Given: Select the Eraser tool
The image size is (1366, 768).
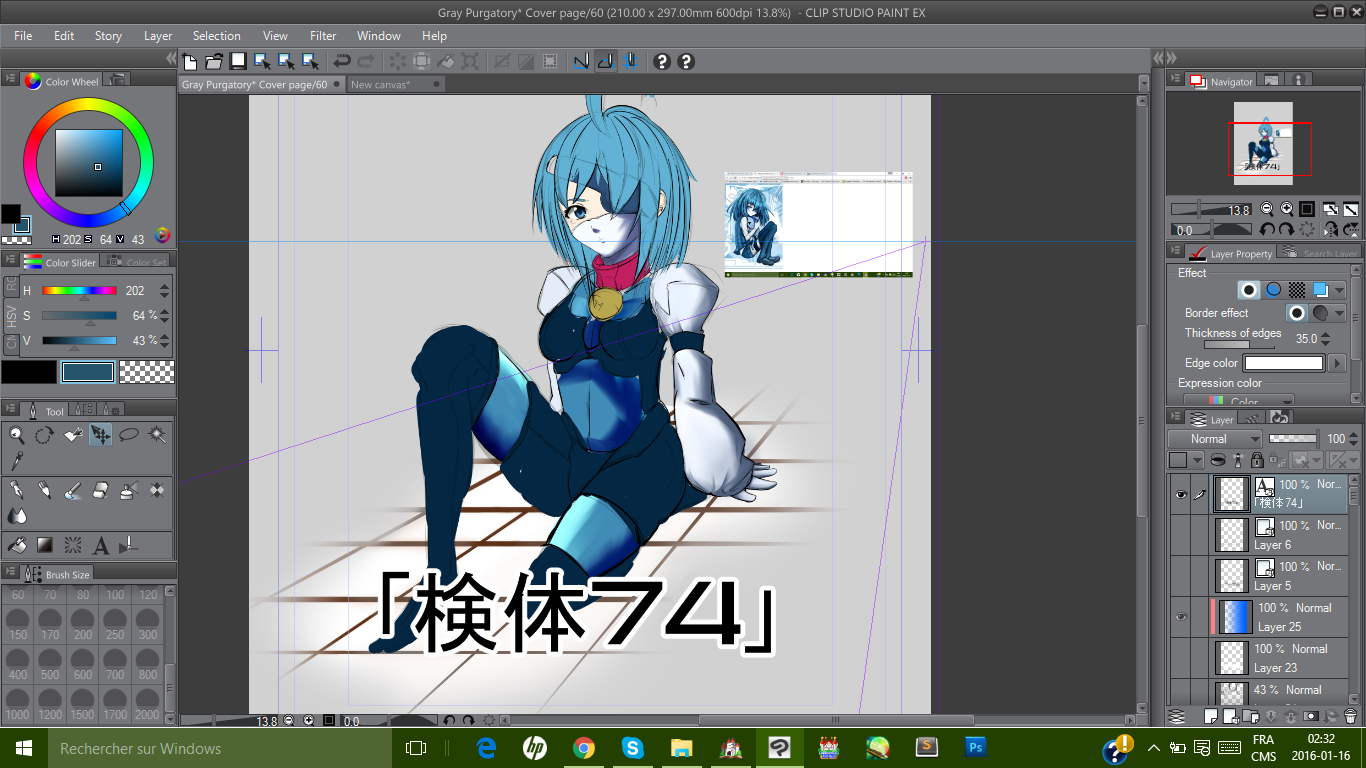Looking at the screenshot, I should coord(101,490).
